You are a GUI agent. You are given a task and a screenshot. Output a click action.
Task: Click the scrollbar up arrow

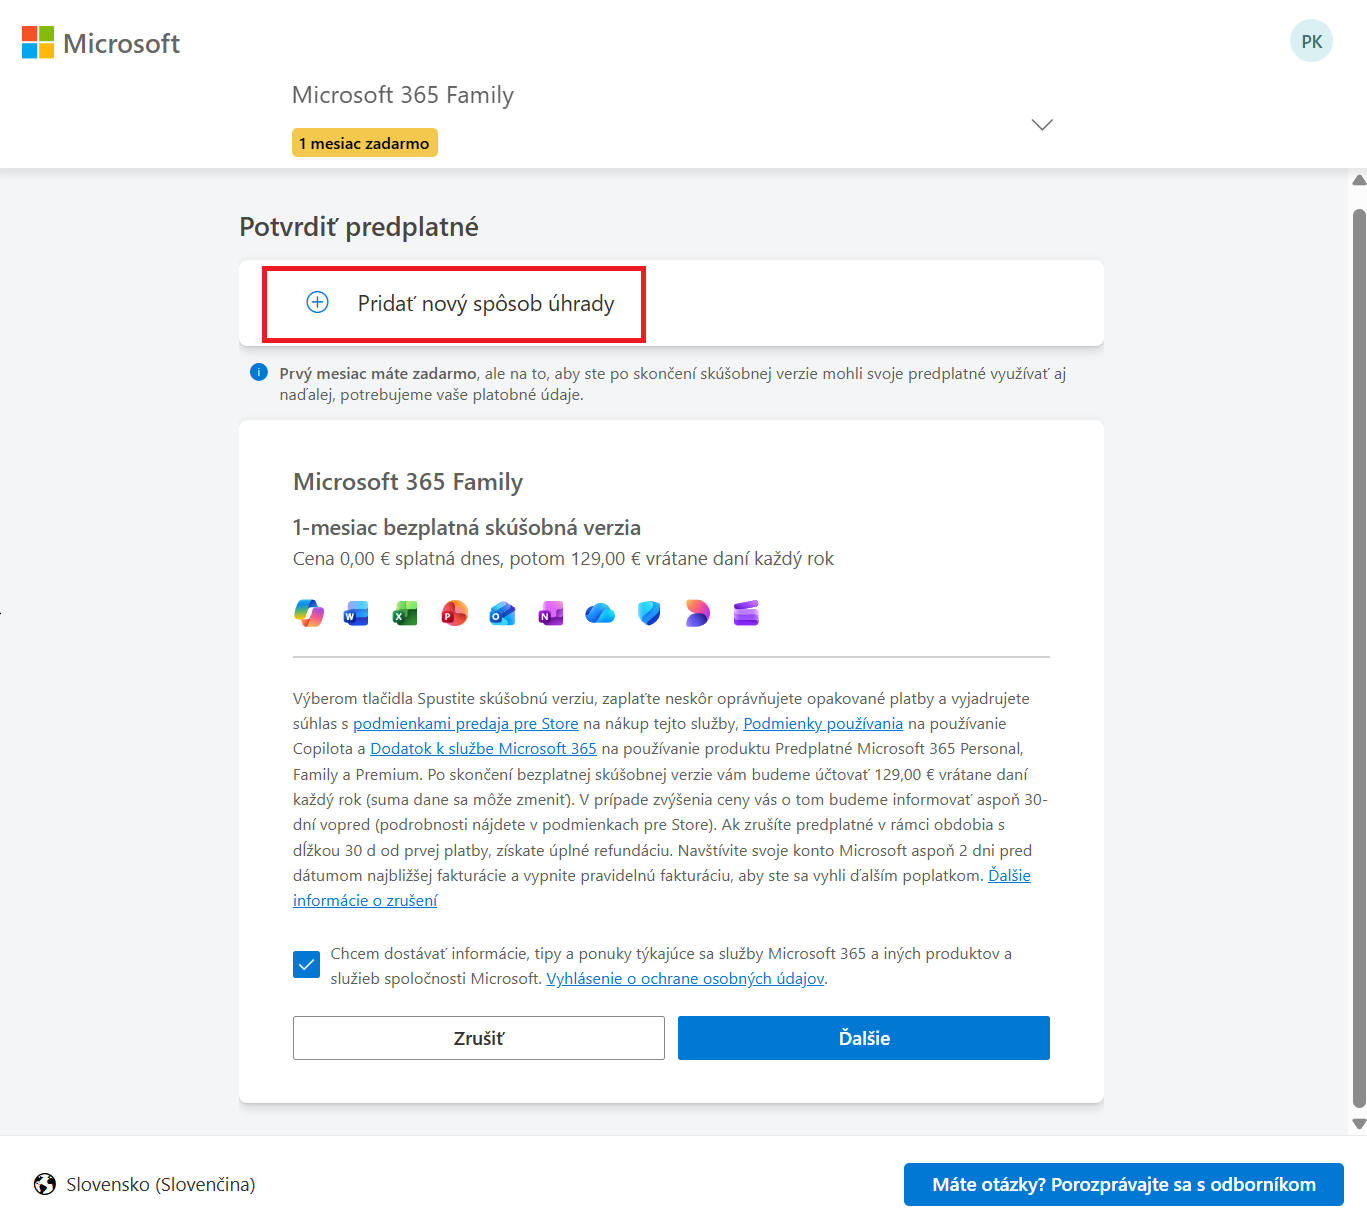[1359, 181]
